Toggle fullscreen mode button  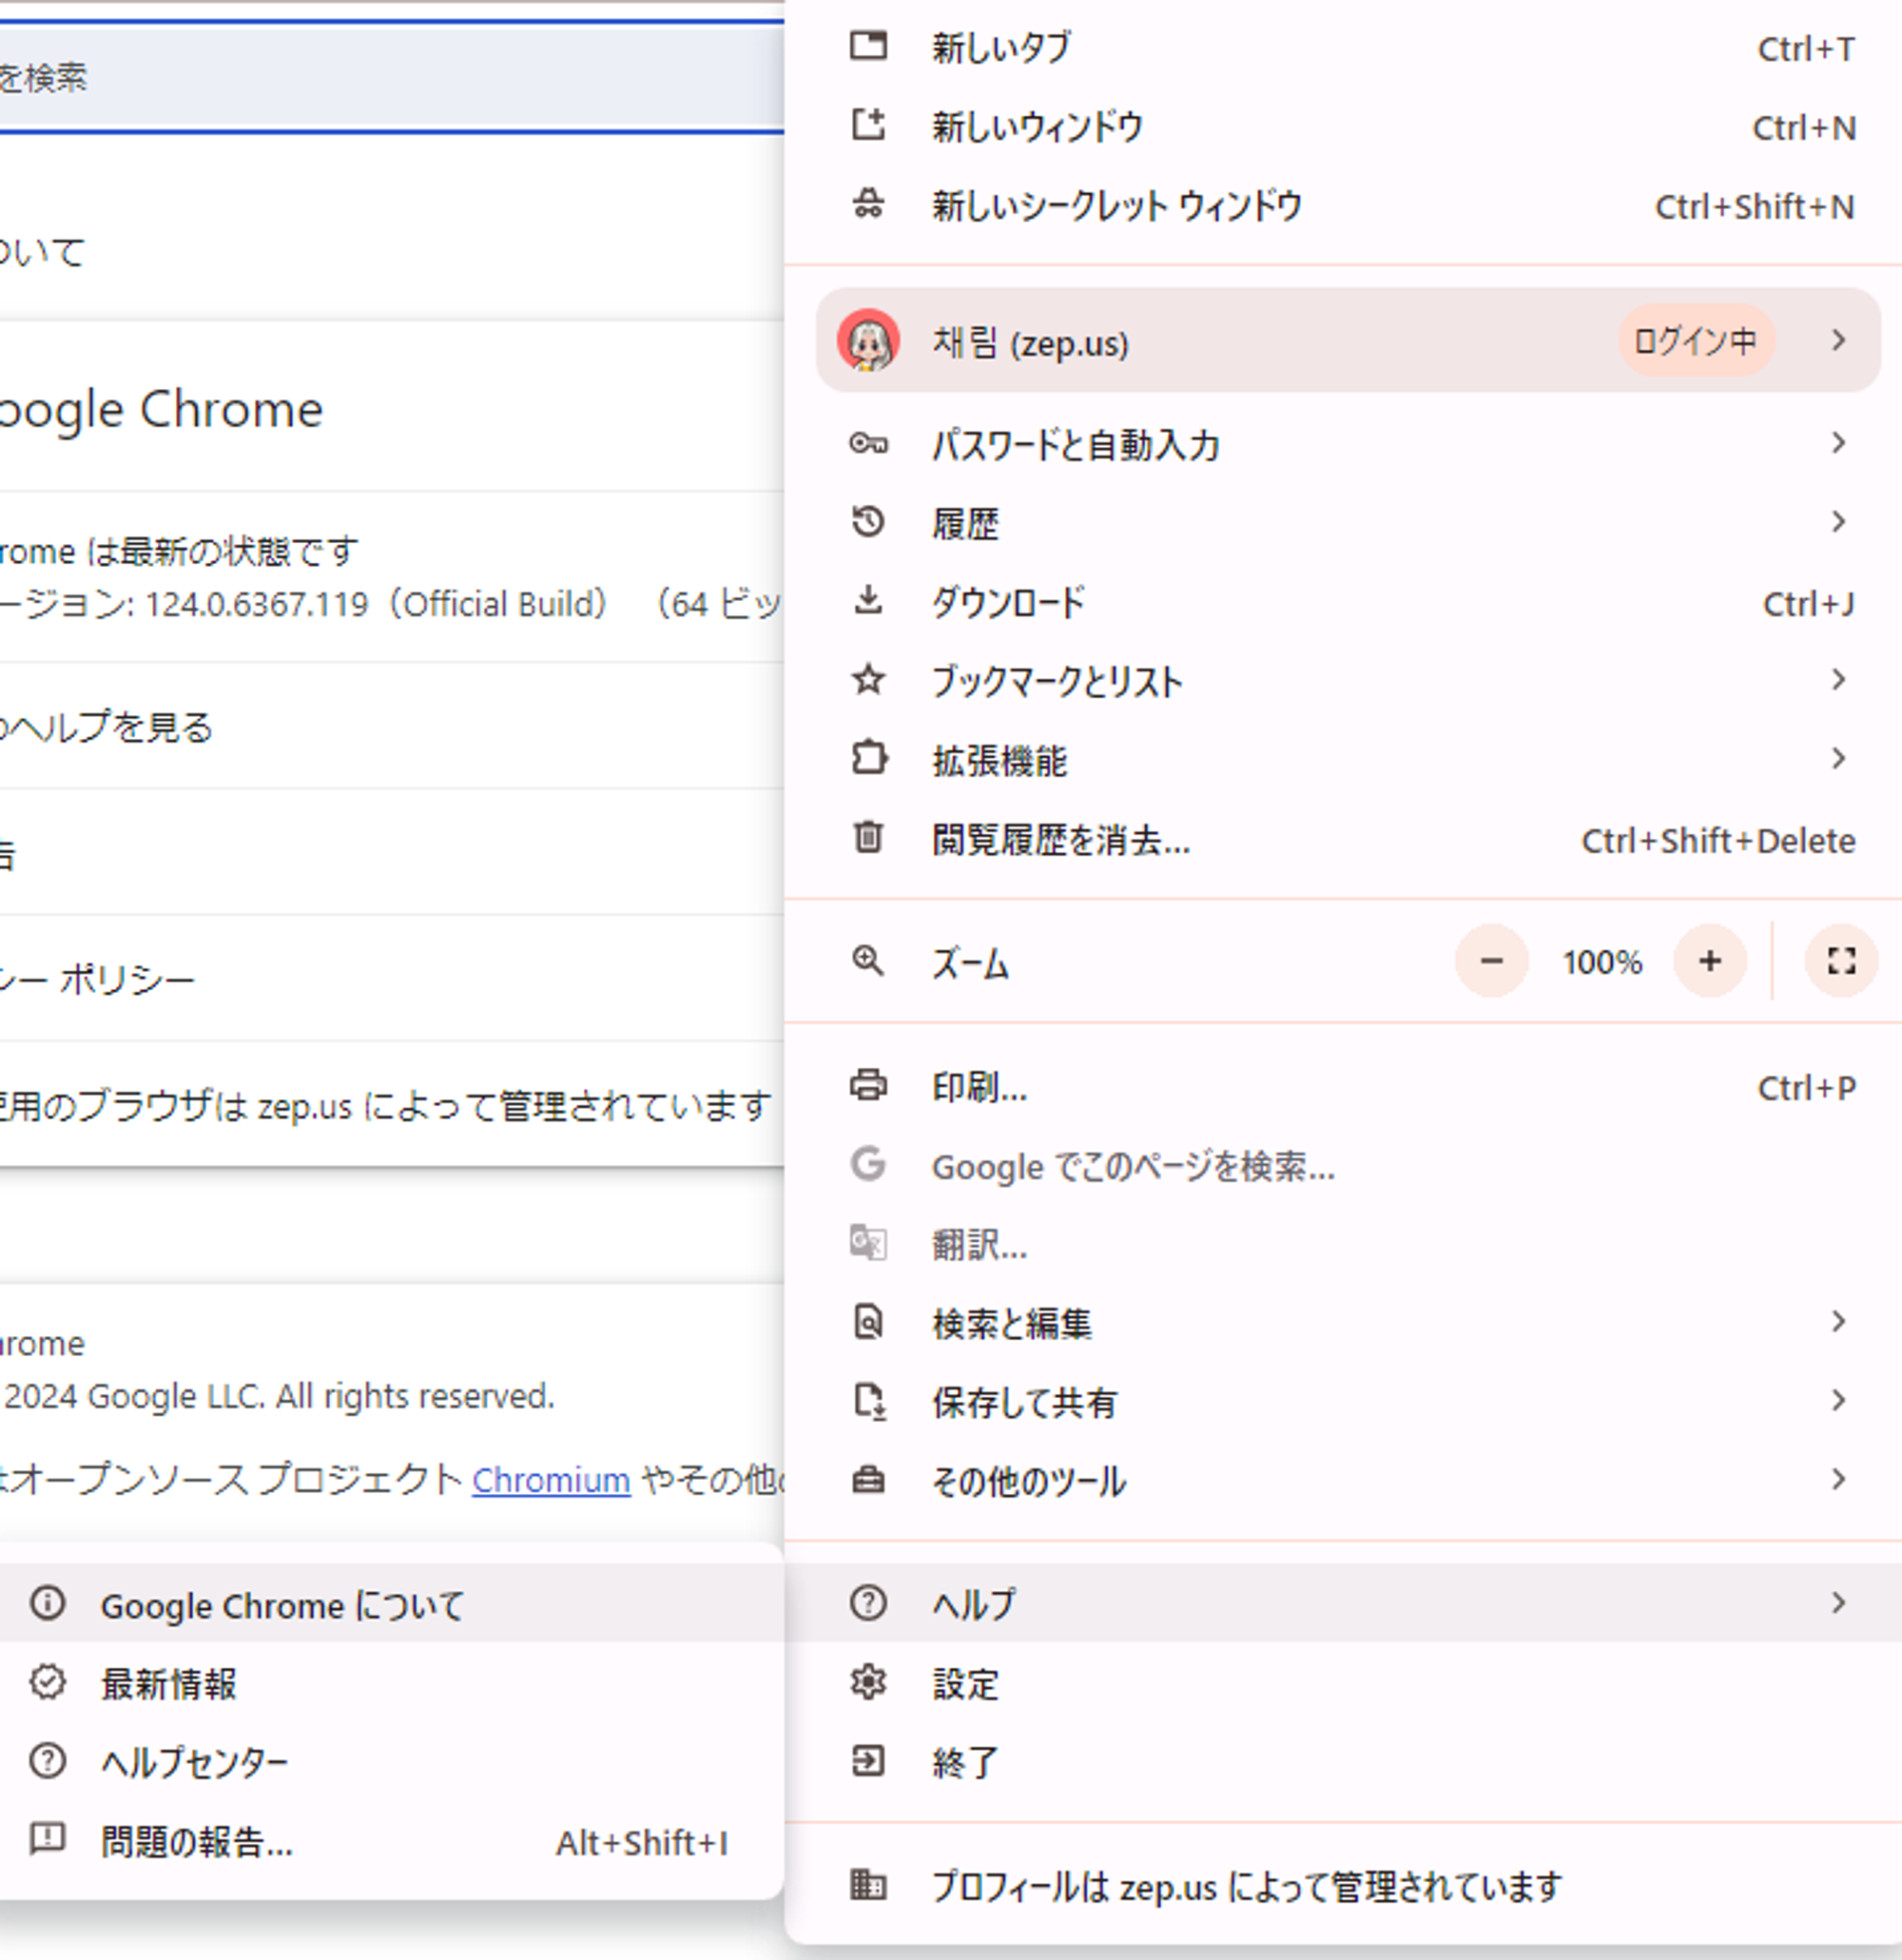[1841, 961]
